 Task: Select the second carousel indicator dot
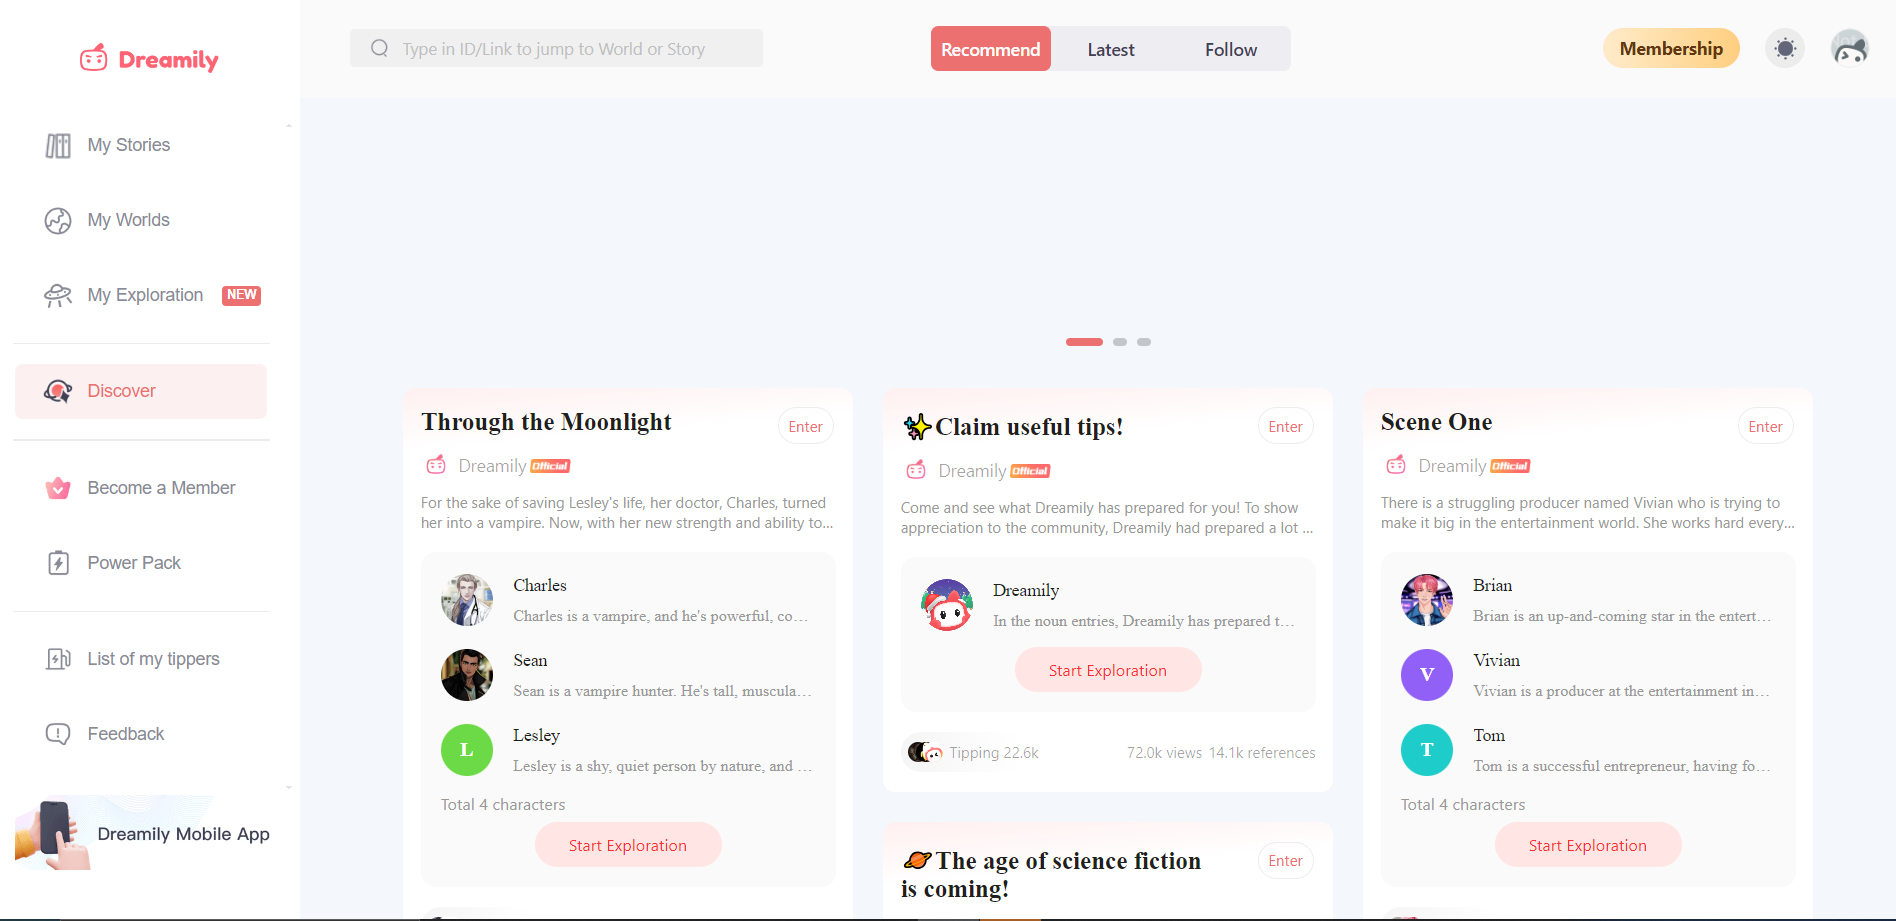(1120, 342)
